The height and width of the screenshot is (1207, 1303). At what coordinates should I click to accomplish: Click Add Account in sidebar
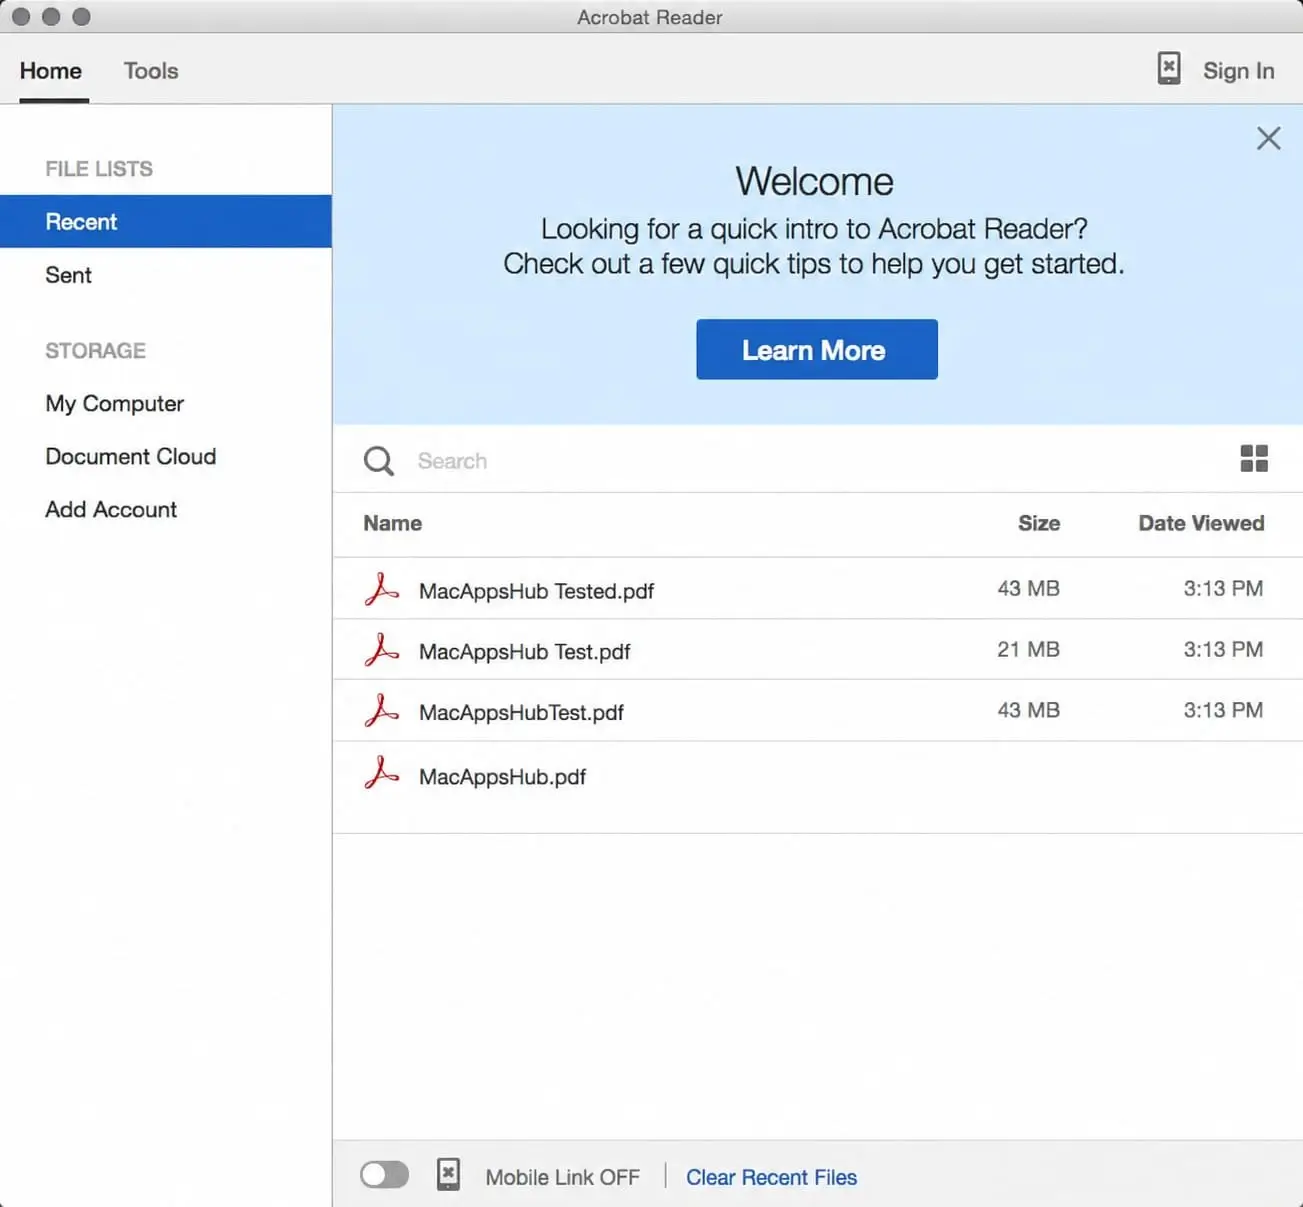click(111, 509)
